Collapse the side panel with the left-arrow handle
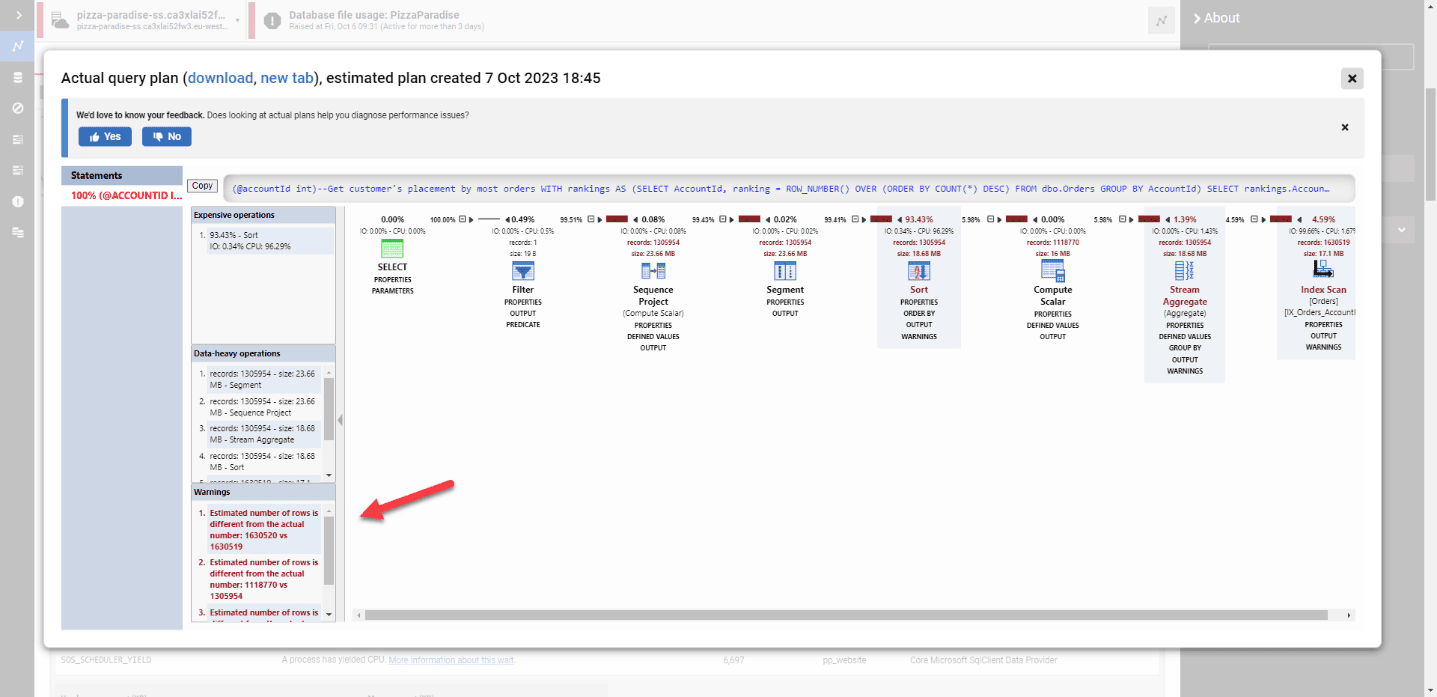This screenshot has height=697, width=1437. [x=340, y=420]
